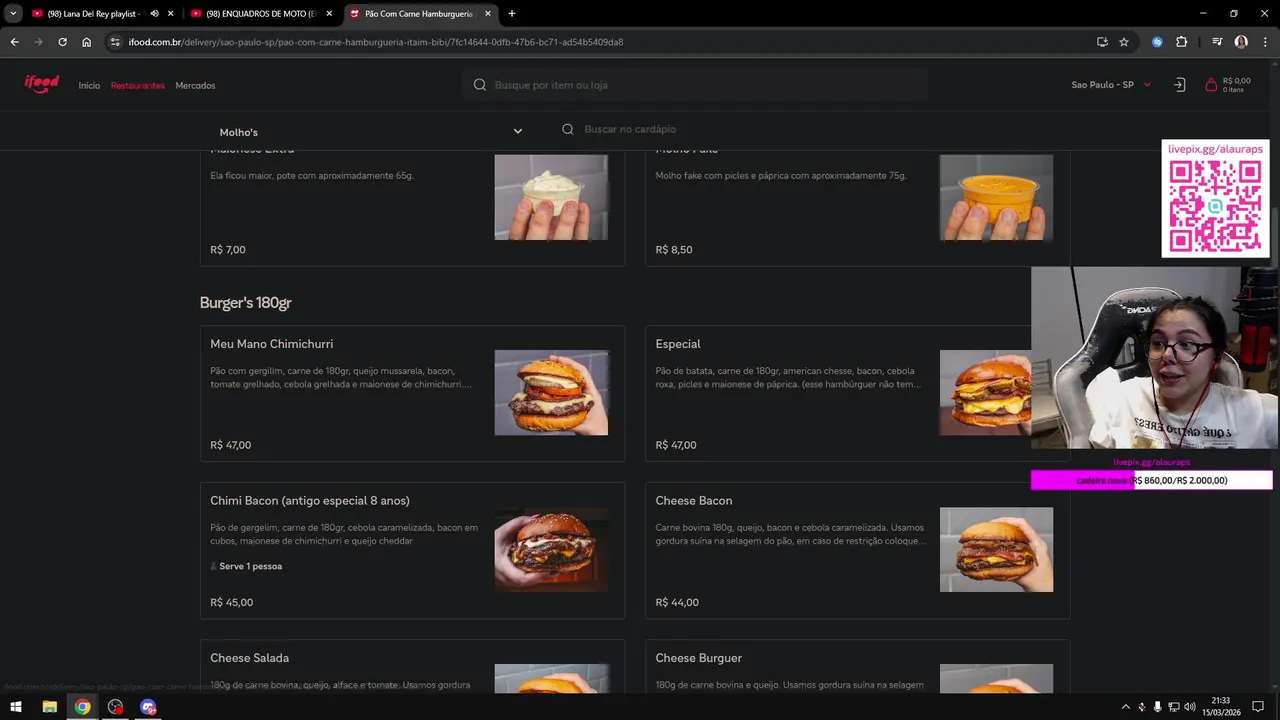Click the install app icon in address bar
The height and width of the screenshot is (720, 1280).
tap(1102, 42)
